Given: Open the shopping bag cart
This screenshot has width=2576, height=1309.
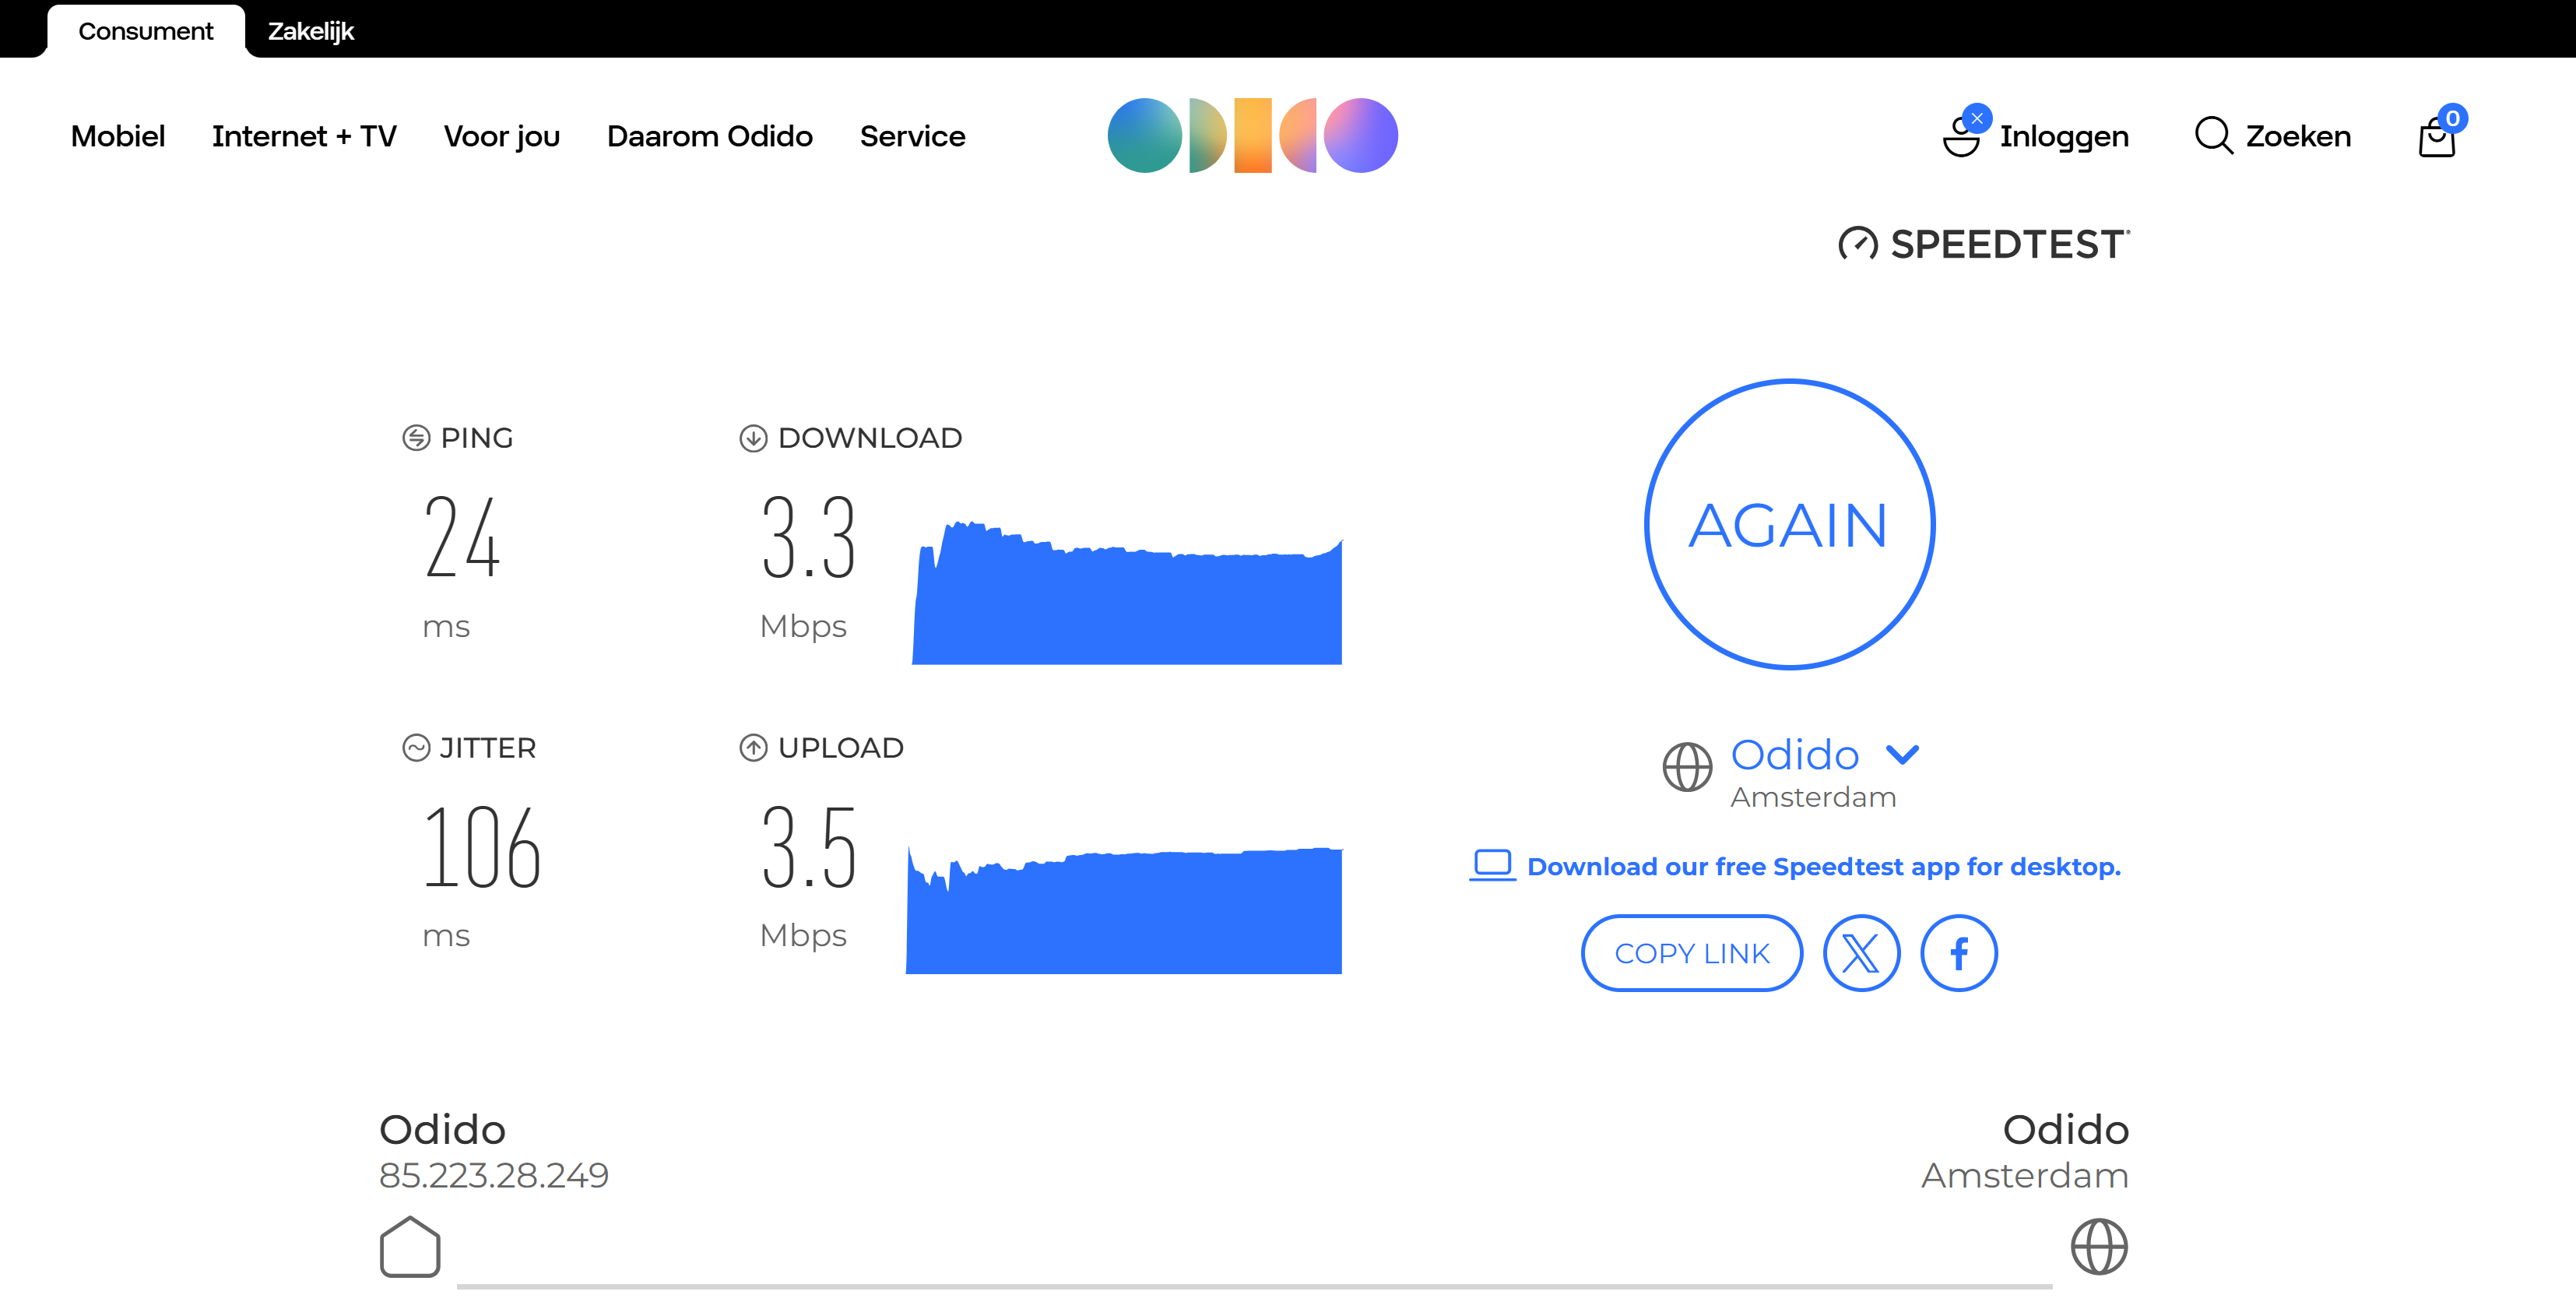Looking at the screenshot, I should pyautogui.click(x=2437, y=138).
